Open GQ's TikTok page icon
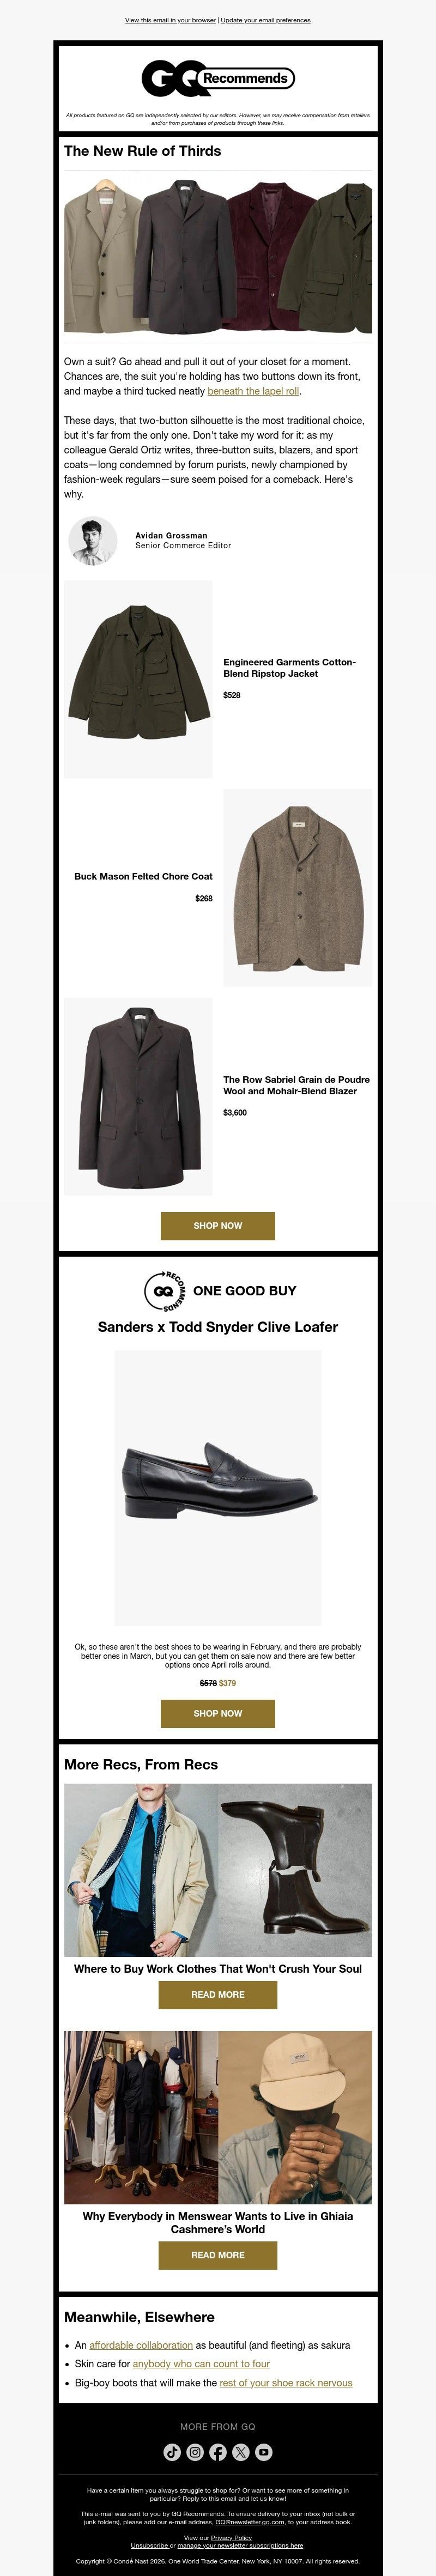This screenshot has height=2576, width=436. [172, 2451]
